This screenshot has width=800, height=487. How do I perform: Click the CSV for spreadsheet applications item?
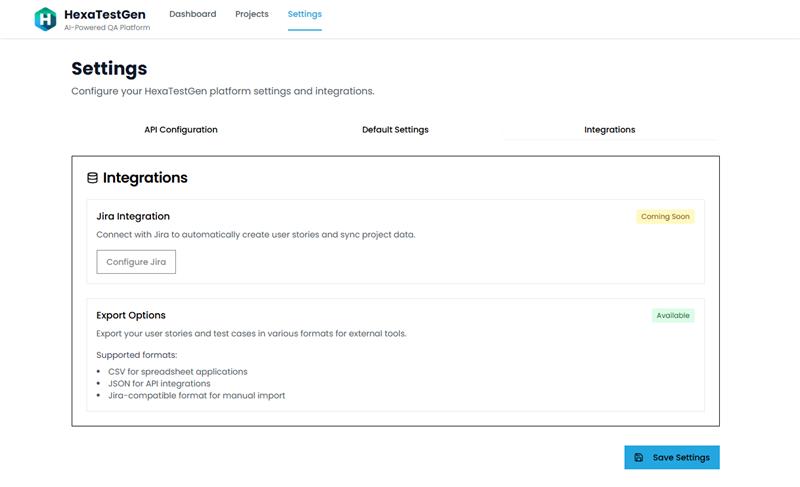tap(177, 371)
